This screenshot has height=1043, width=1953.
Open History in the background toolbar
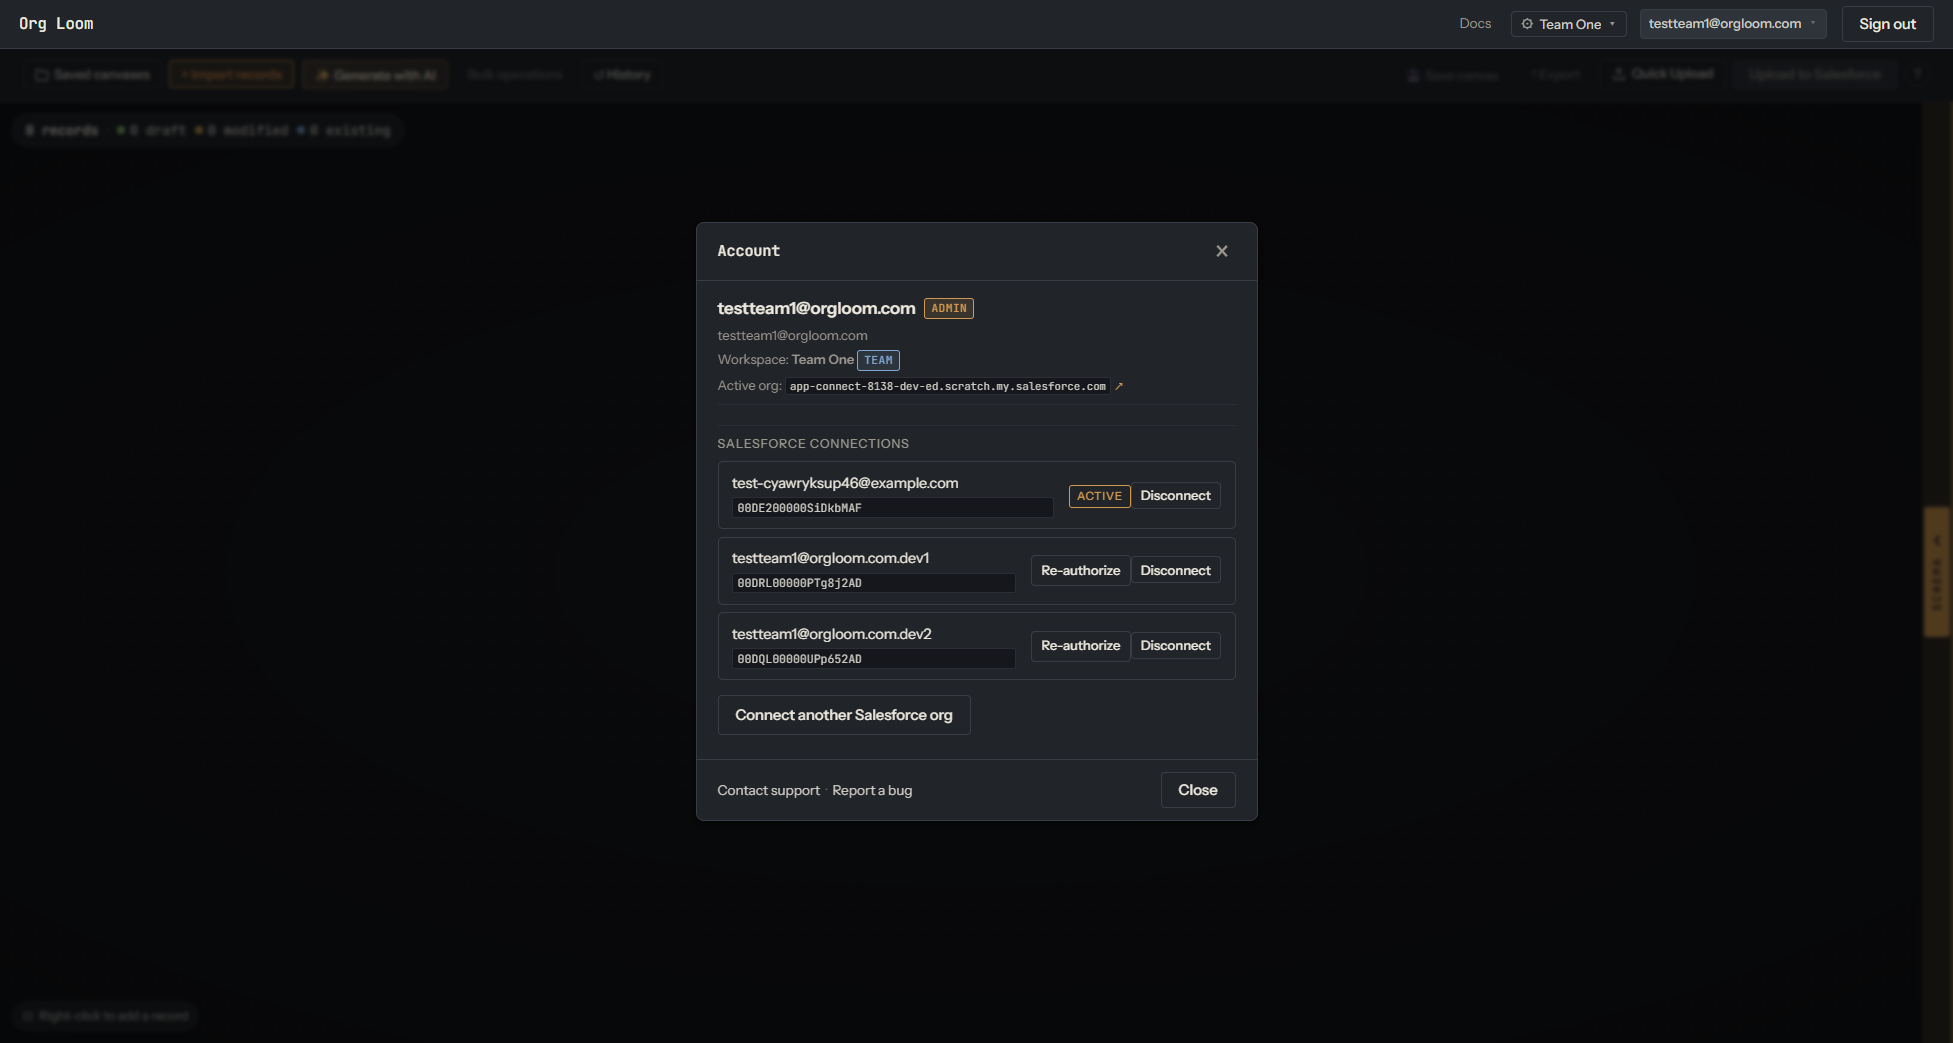pos(622,75)
